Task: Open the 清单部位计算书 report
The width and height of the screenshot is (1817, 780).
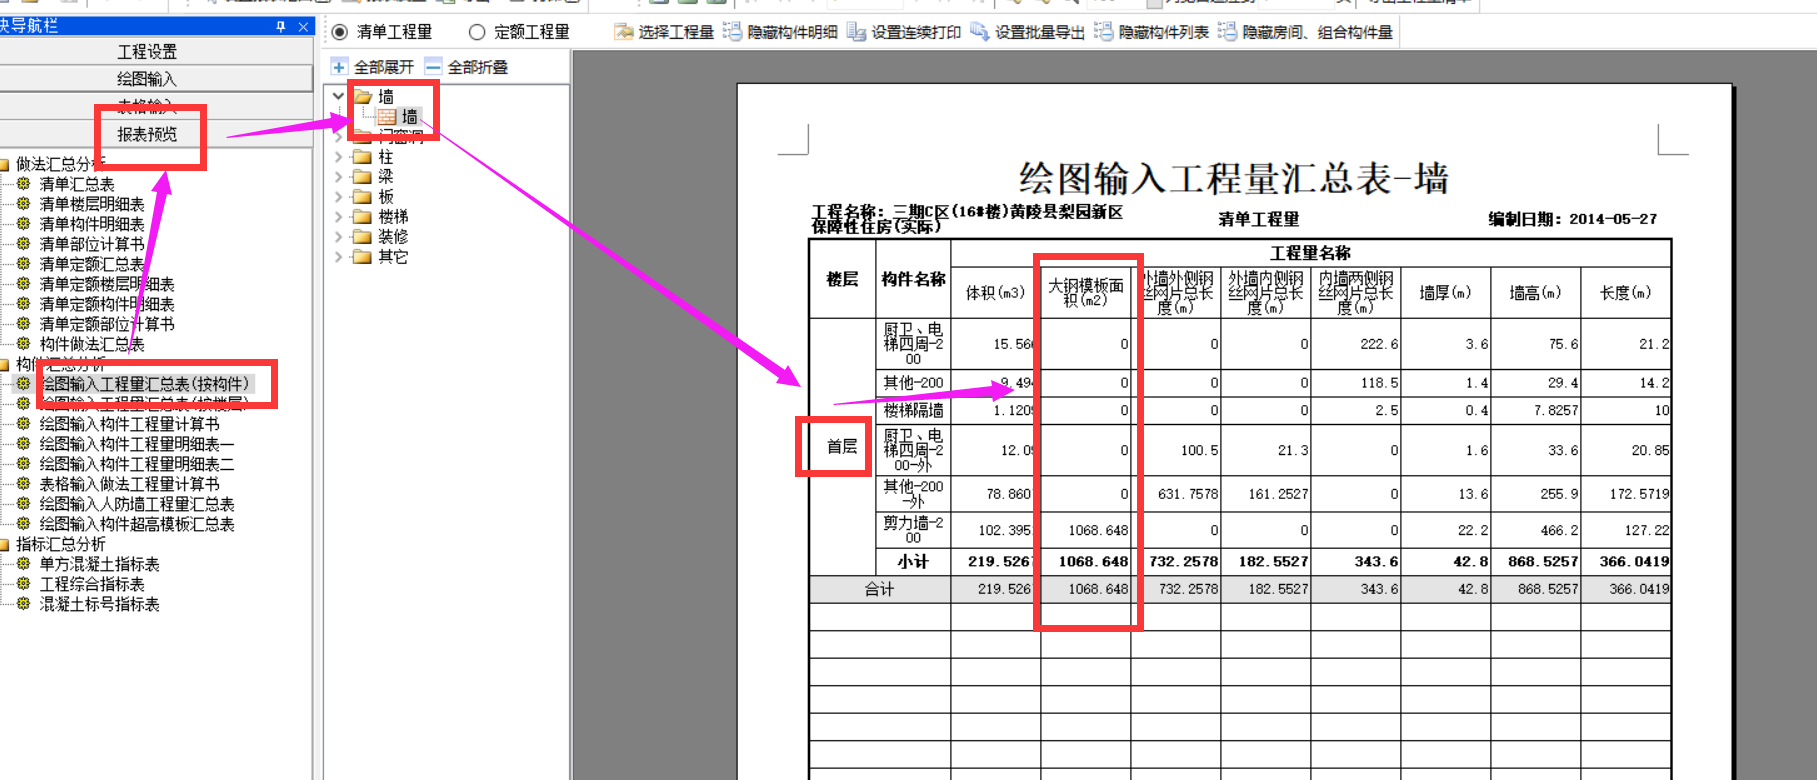Action: pos(92,244)
